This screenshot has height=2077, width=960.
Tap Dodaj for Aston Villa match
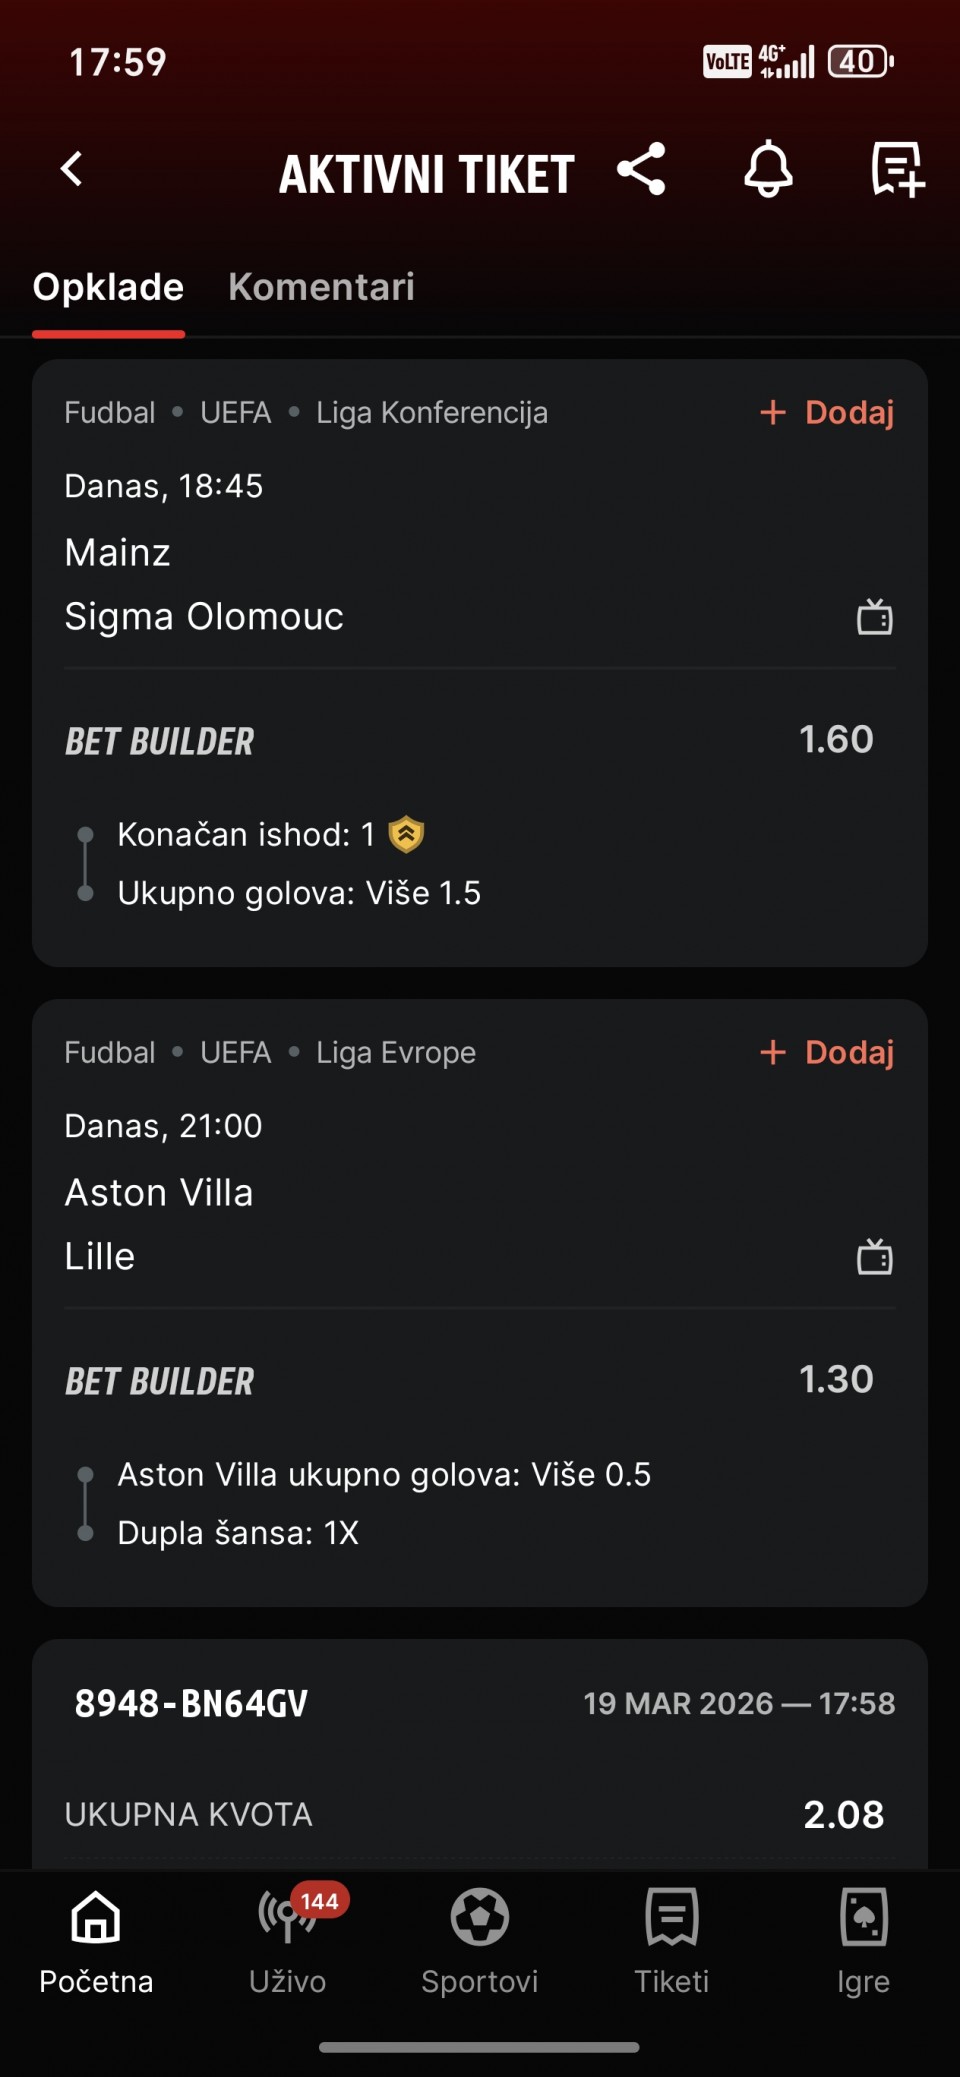coord(828,1052)
